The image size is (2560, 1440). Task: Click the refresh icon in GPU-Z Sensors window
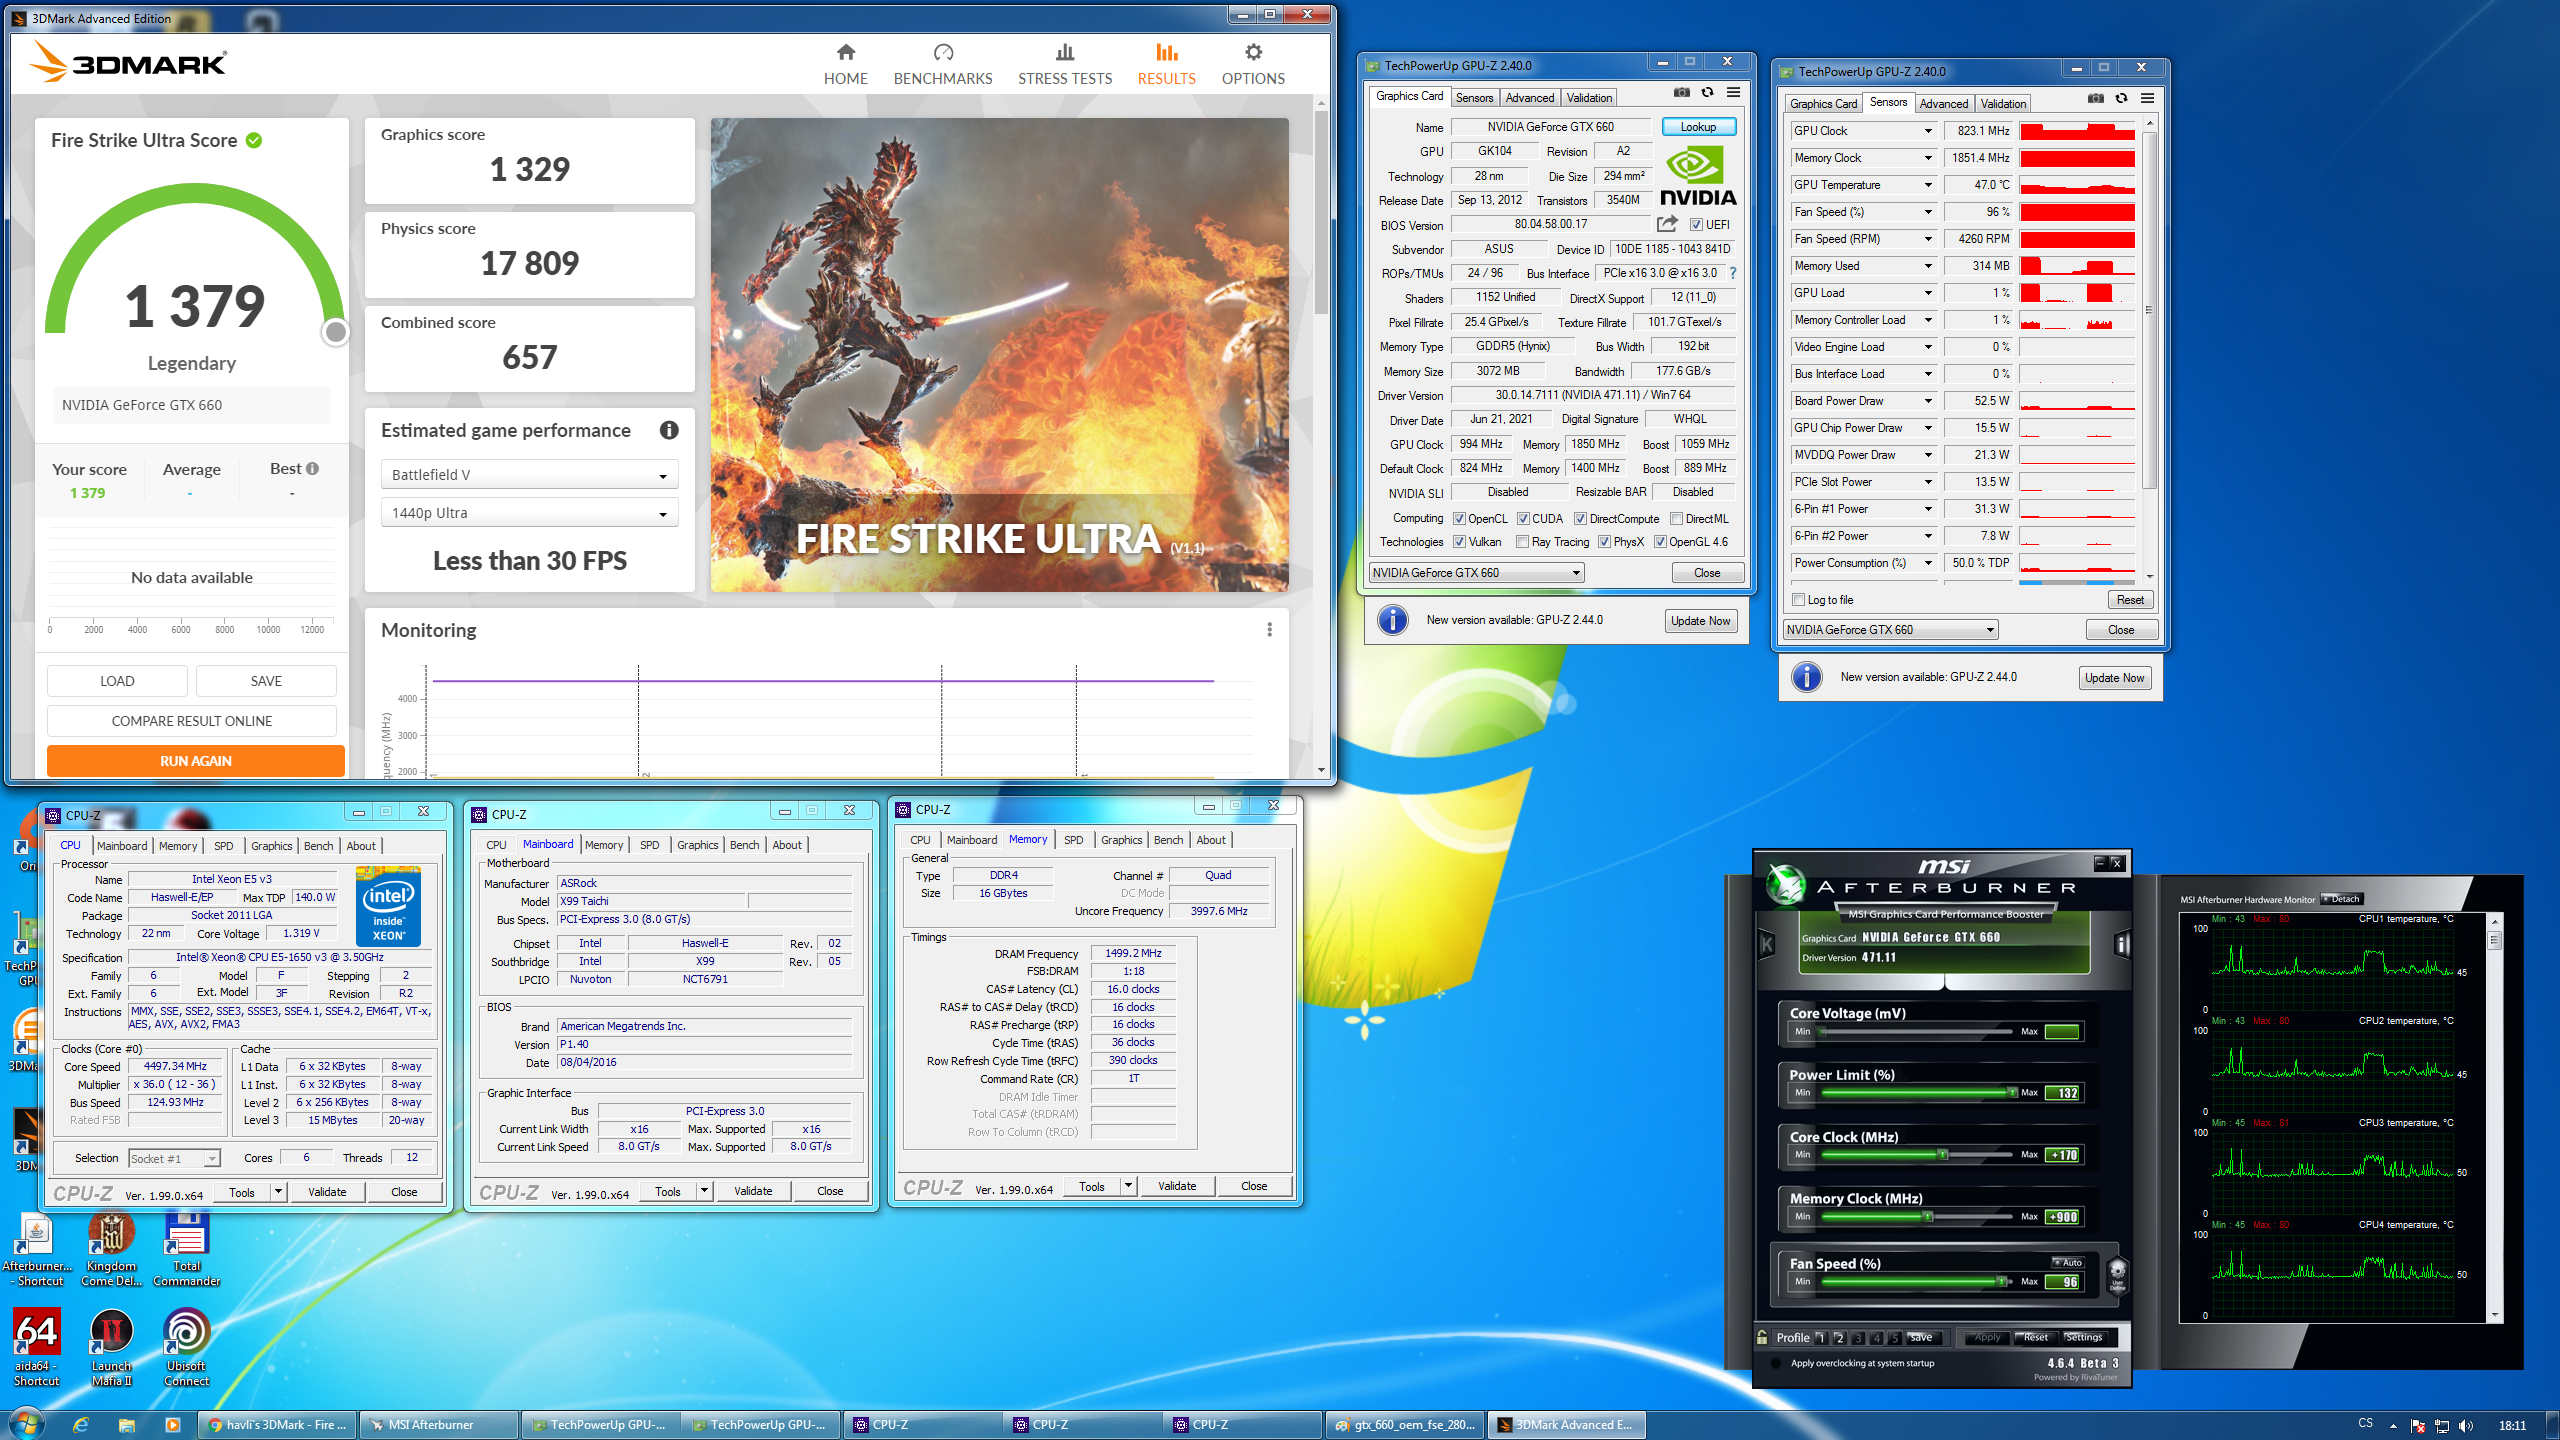[2122, 99]
